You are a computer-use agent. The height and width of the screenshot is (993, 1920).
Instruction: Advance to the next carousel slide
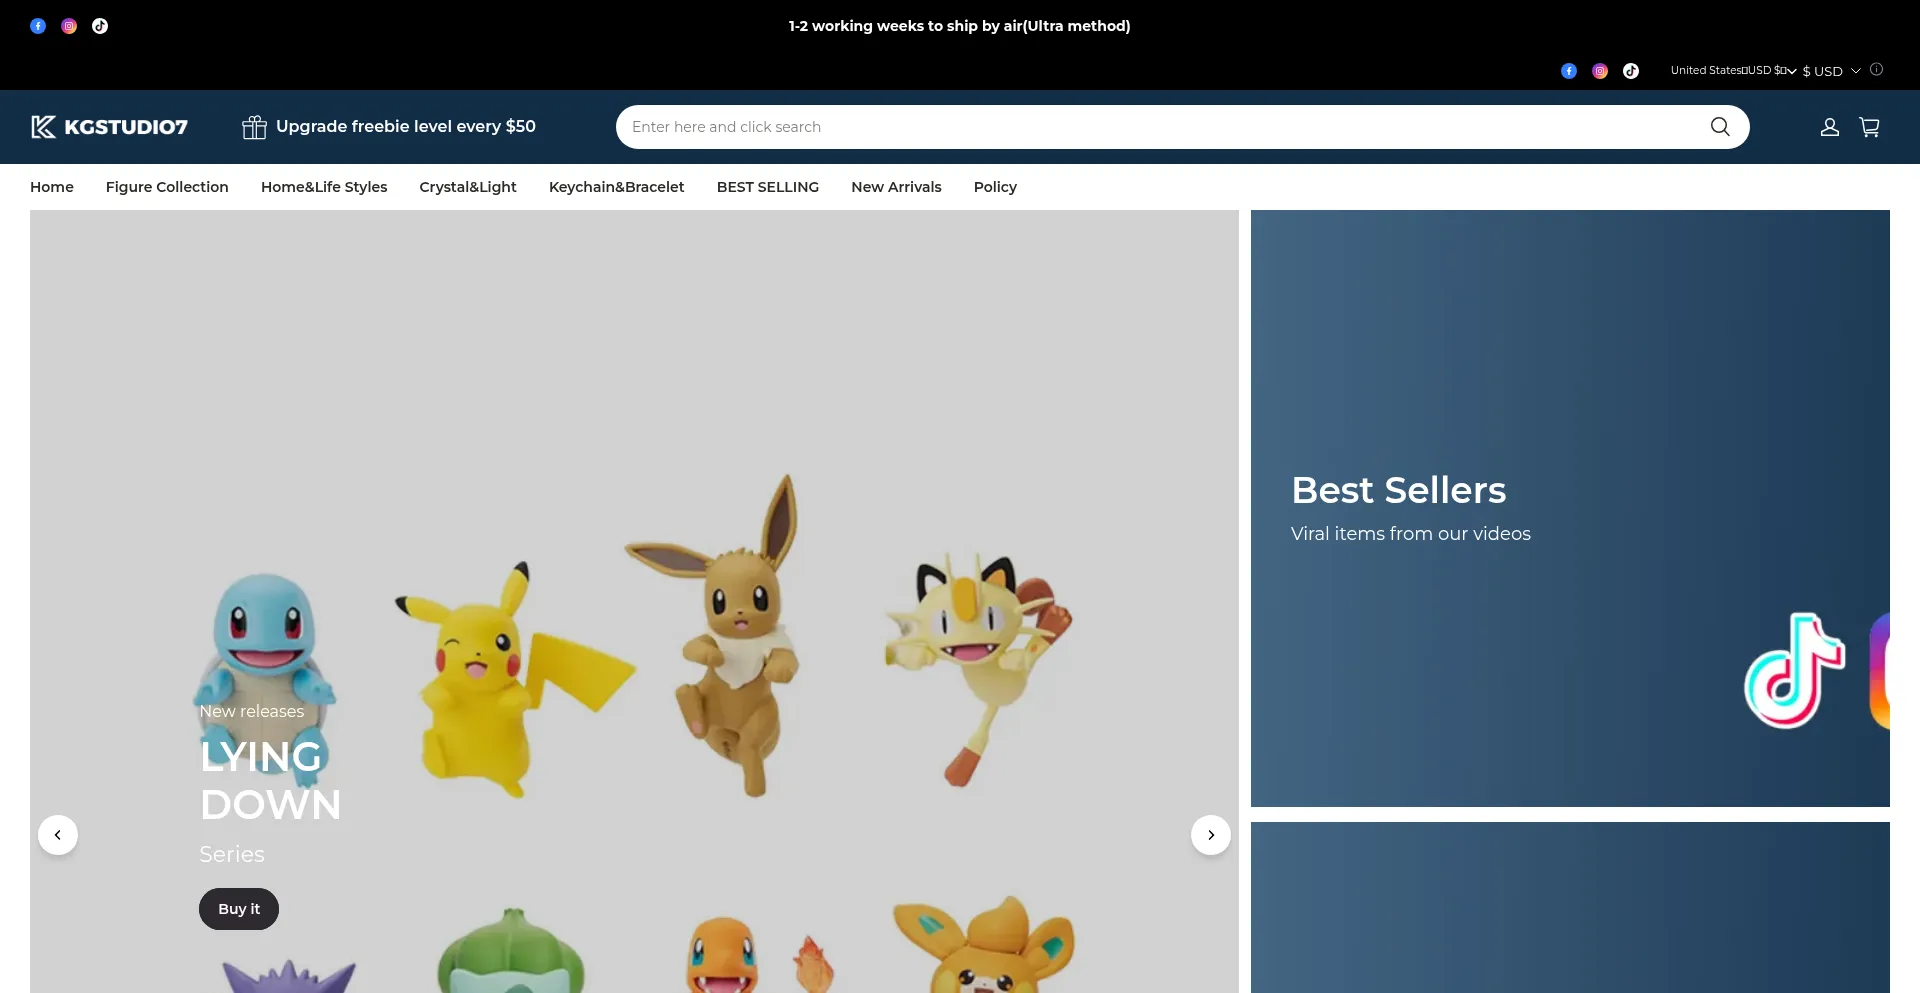tap(1211, 835)
